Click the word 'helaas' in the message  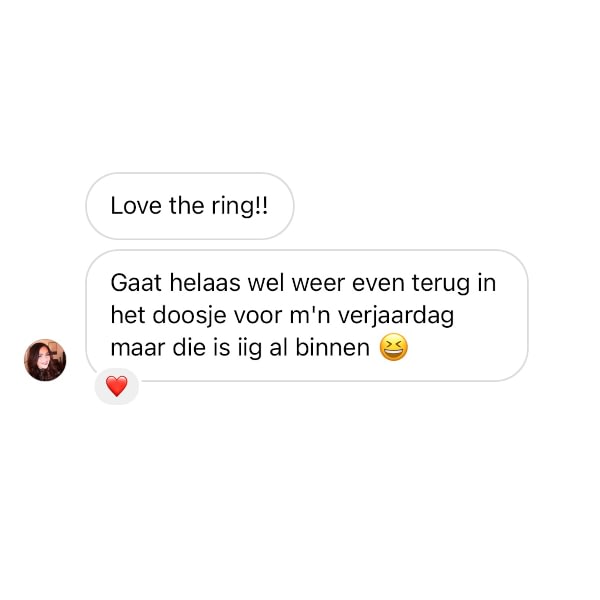[205, 283]
